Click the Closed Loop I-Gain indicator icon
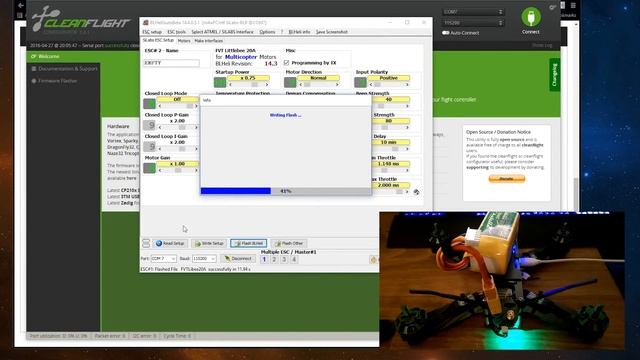Viewport: 640px width, 360px height. (149, 146)
